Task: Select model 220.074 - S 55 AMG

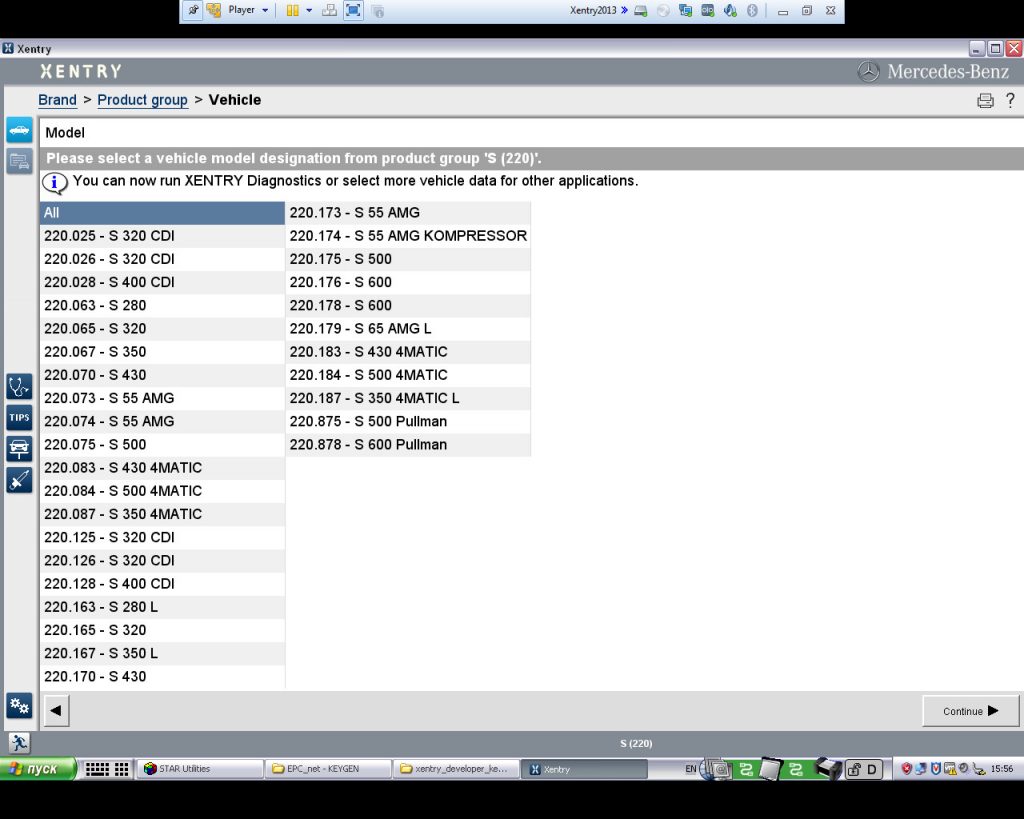Action: point(163,421)
